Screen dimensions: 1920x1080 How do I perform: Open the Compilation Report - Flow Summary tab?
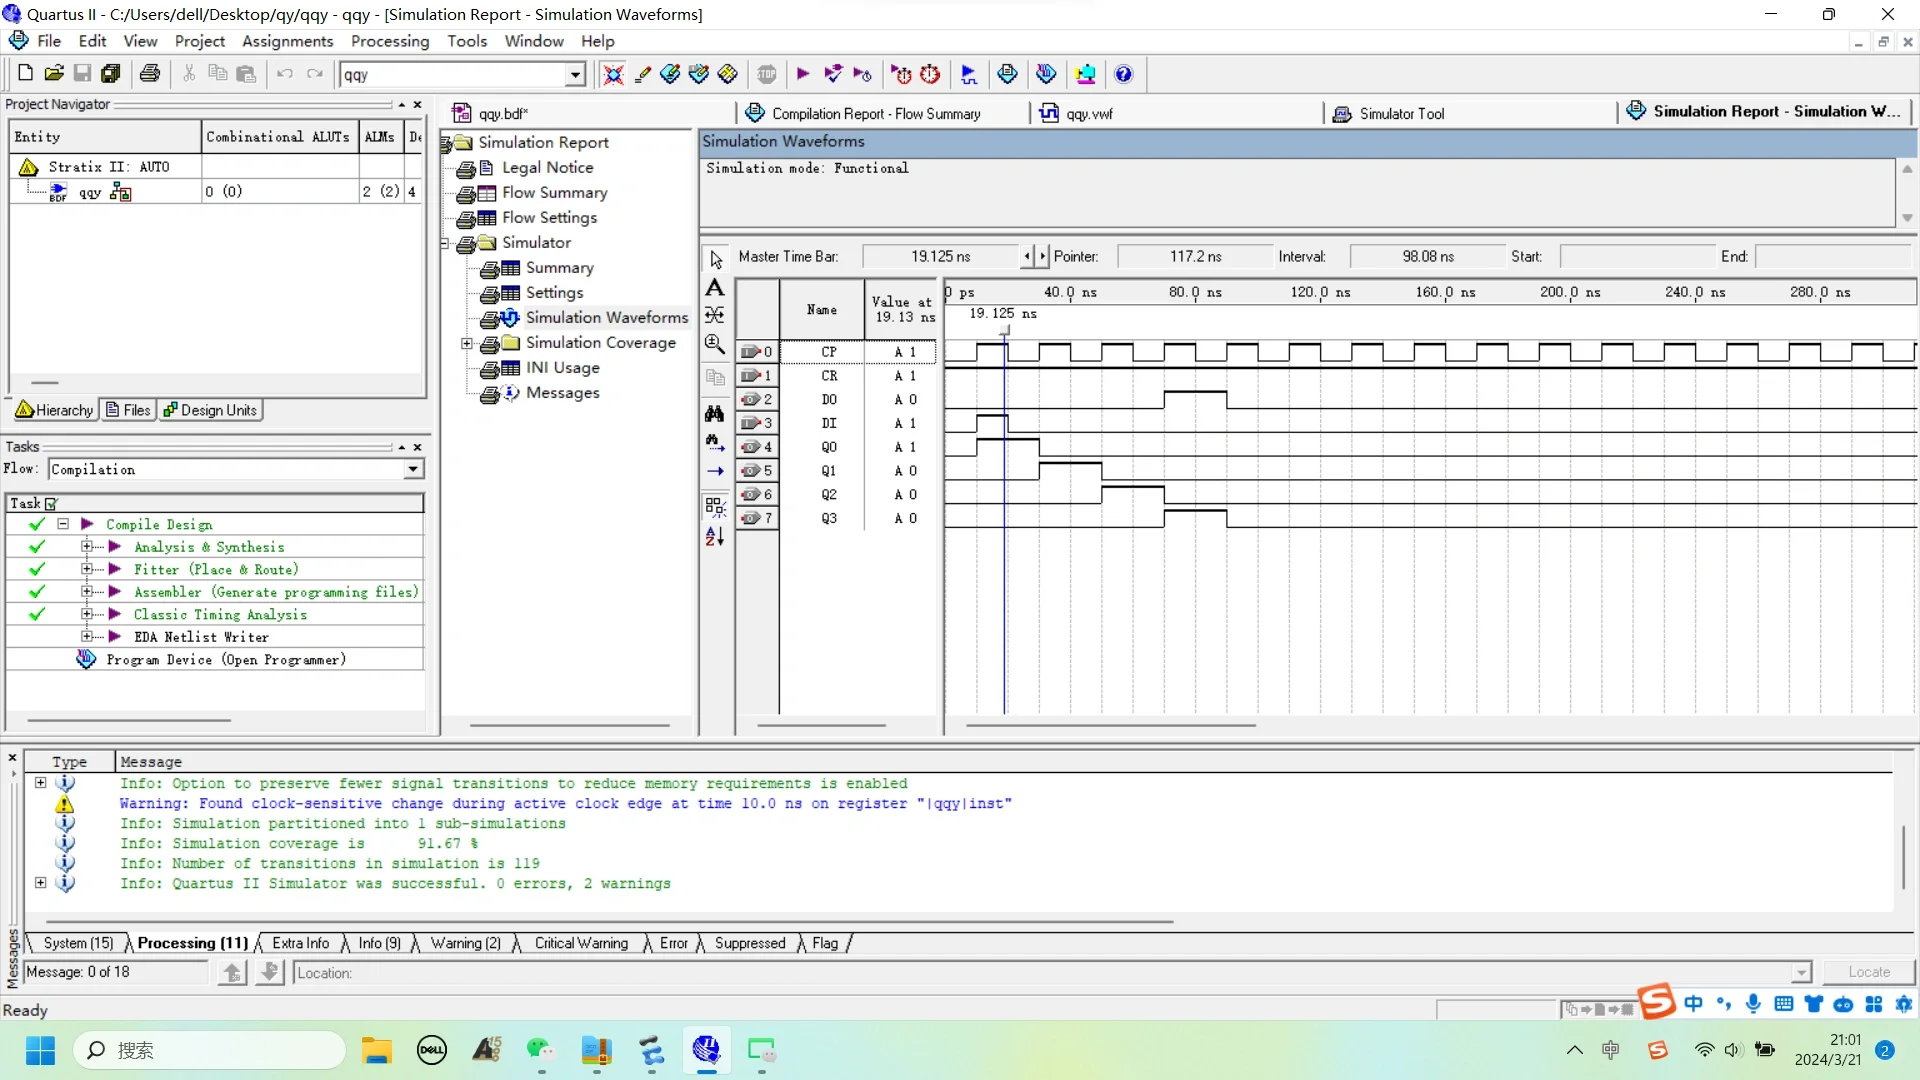875,114
